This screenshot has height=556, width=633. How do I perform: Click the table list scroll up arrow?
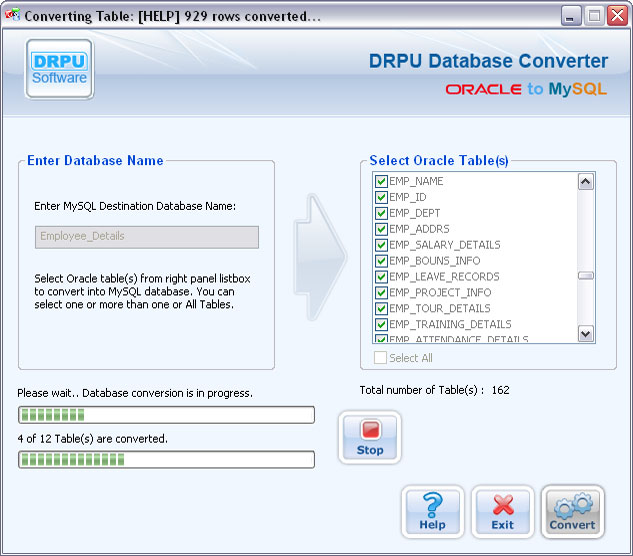586,182
